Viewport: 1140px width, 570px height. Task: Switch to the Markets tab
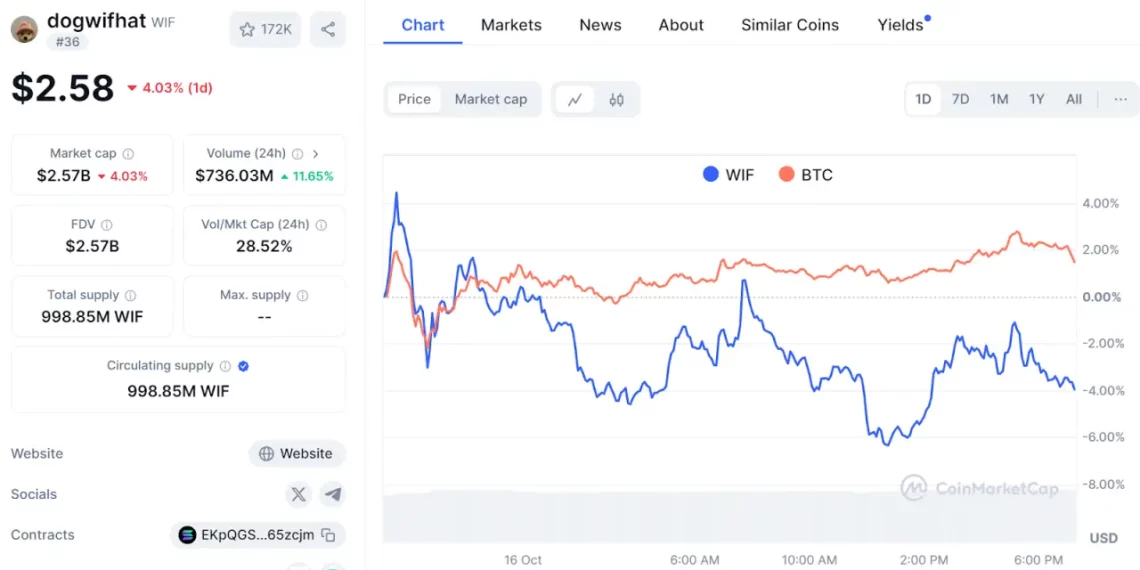511,25
